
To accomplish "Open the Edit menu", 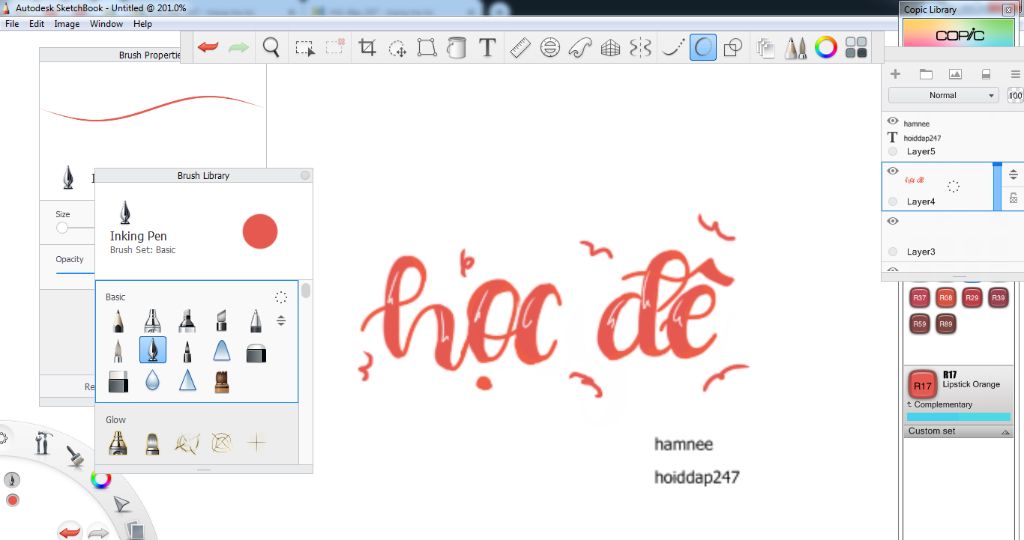I will [37, 24].
